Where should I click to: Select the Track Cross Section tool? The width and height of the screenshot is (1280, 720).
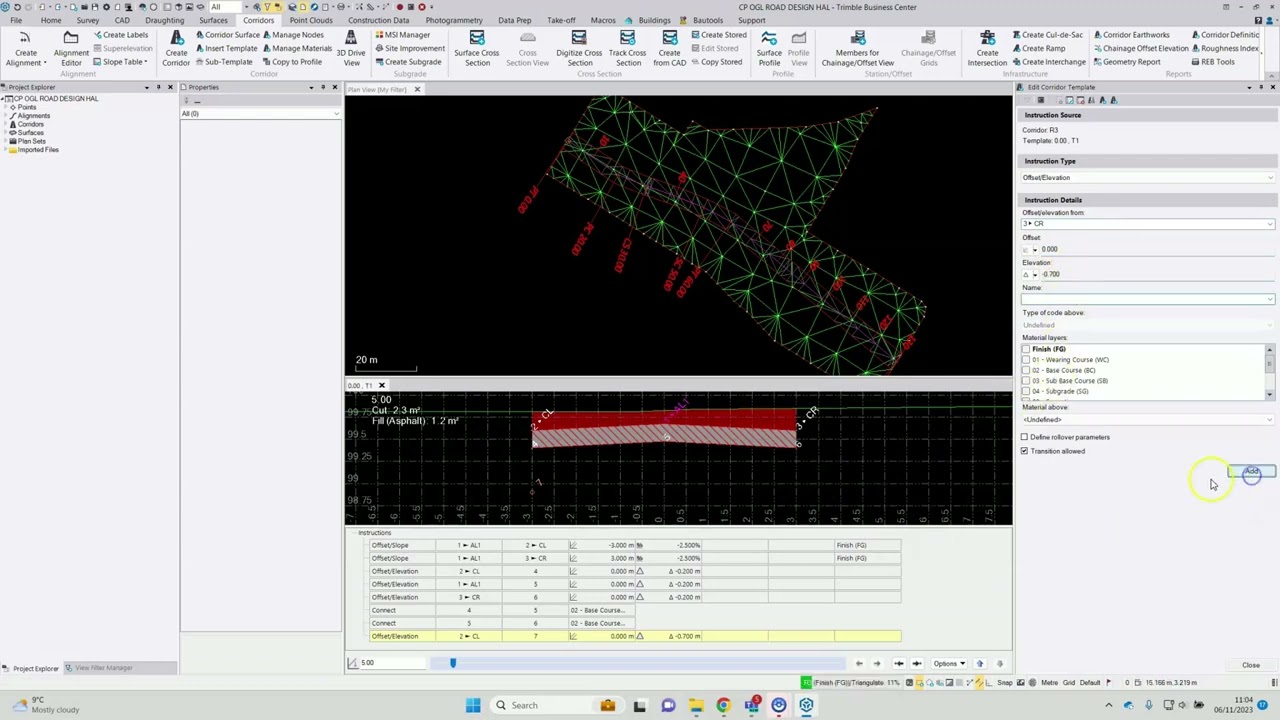click(x=627, y=48)
